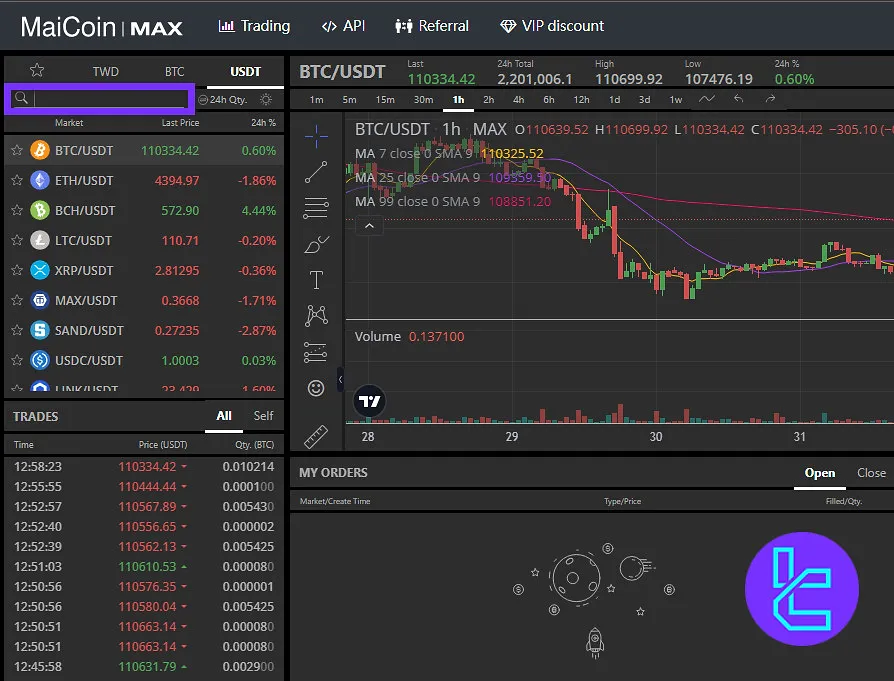Open the emoji icons tool

click(316, 388)
